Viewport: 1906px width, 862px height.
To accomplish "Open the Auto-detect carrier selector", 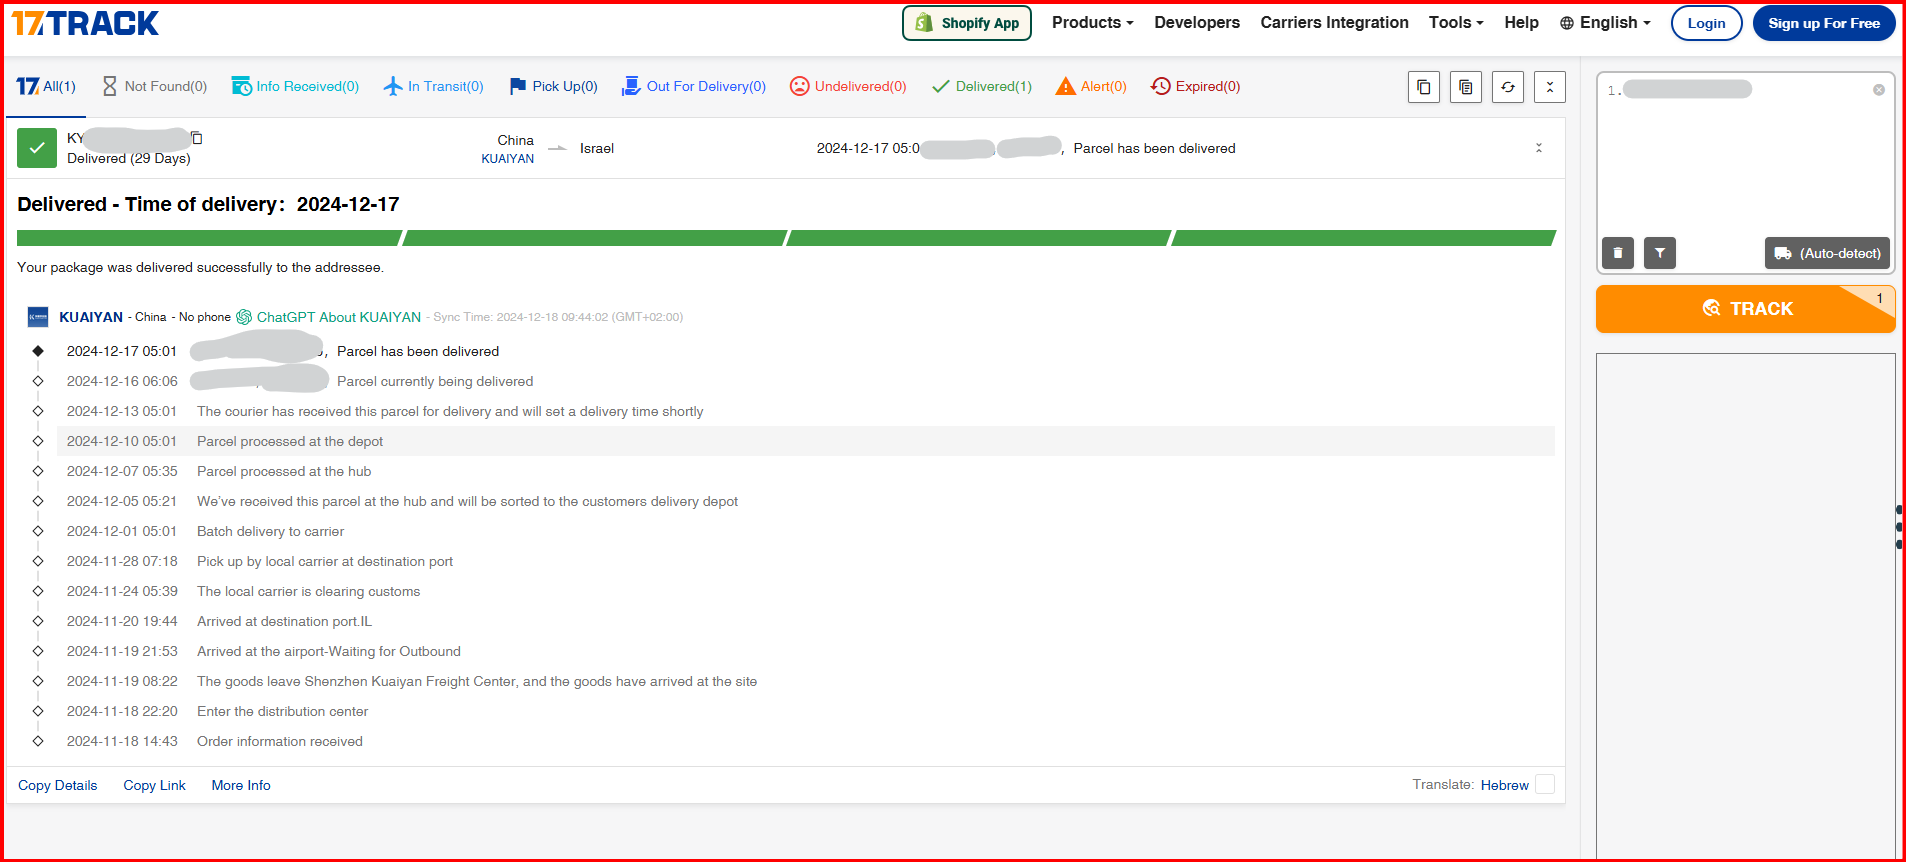I will click(x=1827, y=253).
